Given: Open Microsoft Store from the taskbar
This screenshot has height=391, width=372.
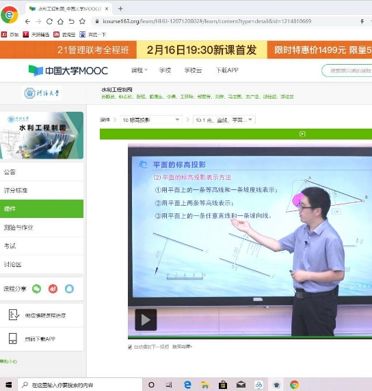Looking at the screenshot, I should point(223,385).
